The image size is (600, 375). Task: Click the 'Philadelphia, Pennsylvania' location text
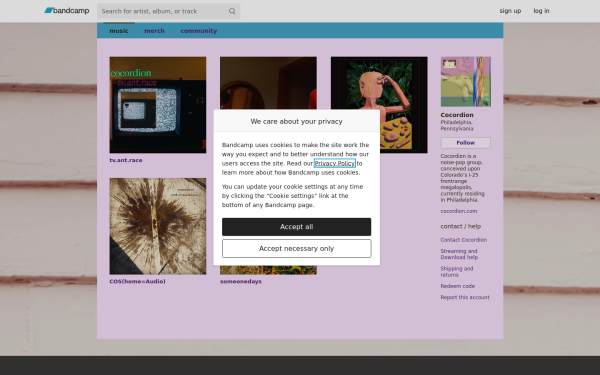(457, 126)
